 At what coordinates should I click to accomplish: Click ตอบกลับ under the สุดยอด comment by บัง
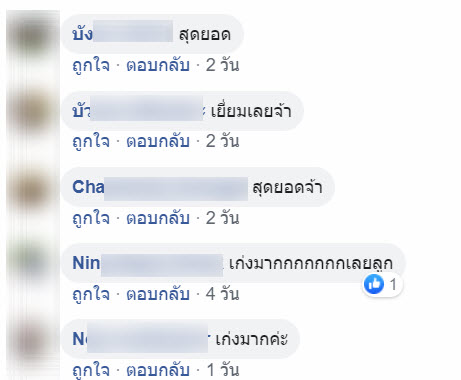pyautogui.click(x=158, y=65)
